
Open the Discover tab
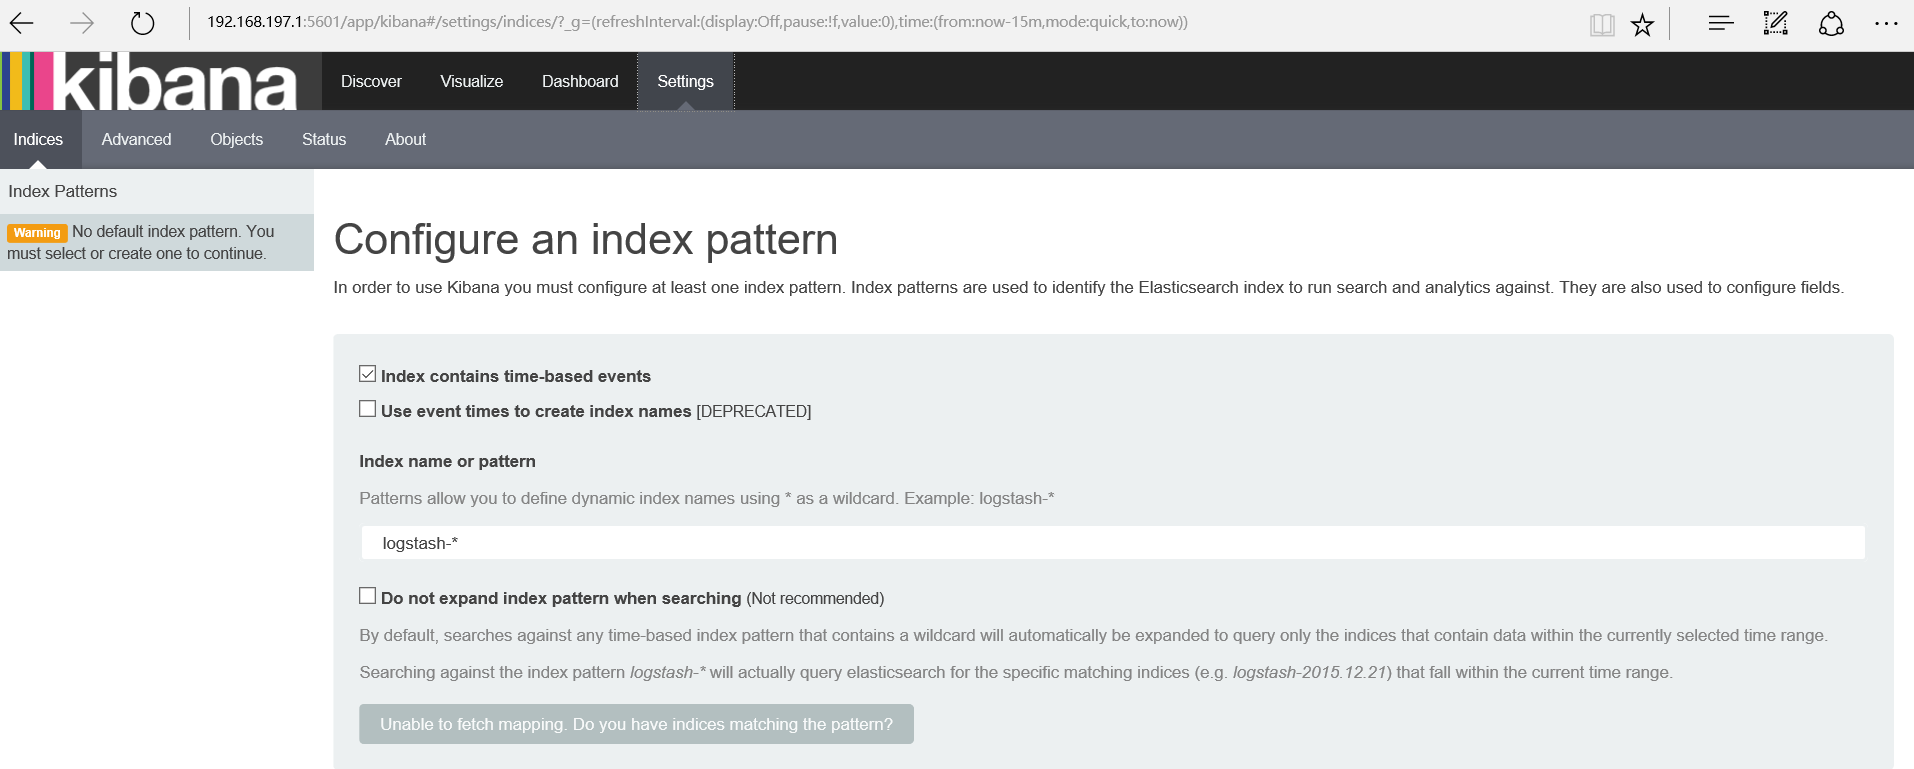[x=371, y=81]
